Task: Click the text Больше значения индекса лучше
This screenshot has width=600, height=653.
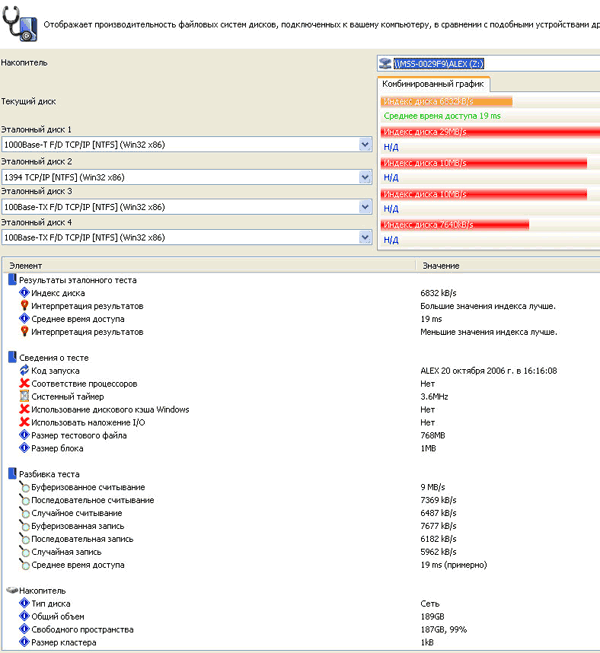Action: click(x=488, y=306)
